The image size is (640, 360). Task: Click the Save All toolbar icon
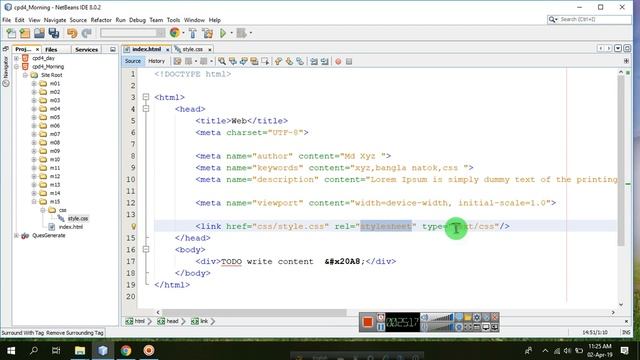[x=54, y=33]
